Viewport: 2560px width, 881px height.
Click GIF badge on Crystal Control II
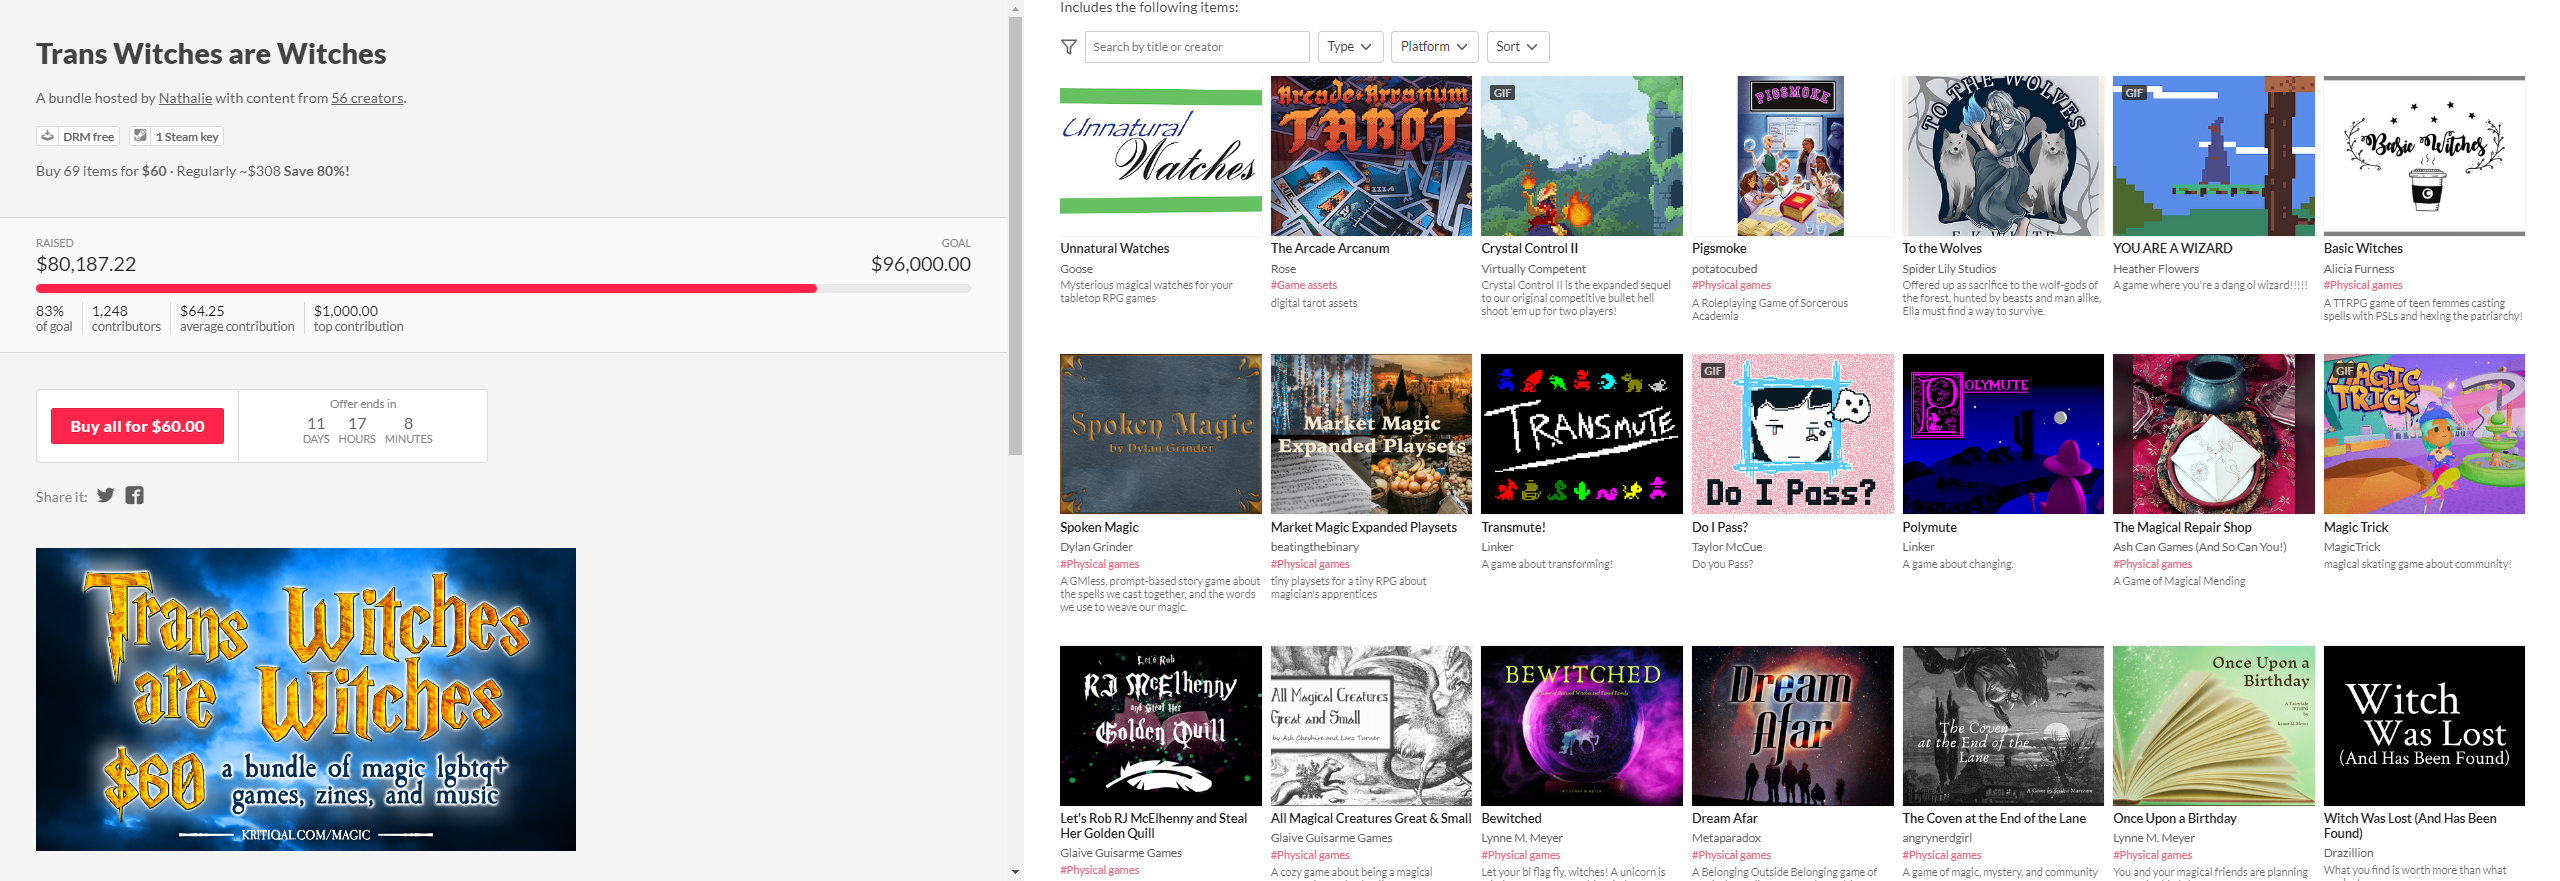tap(1502, 93)
